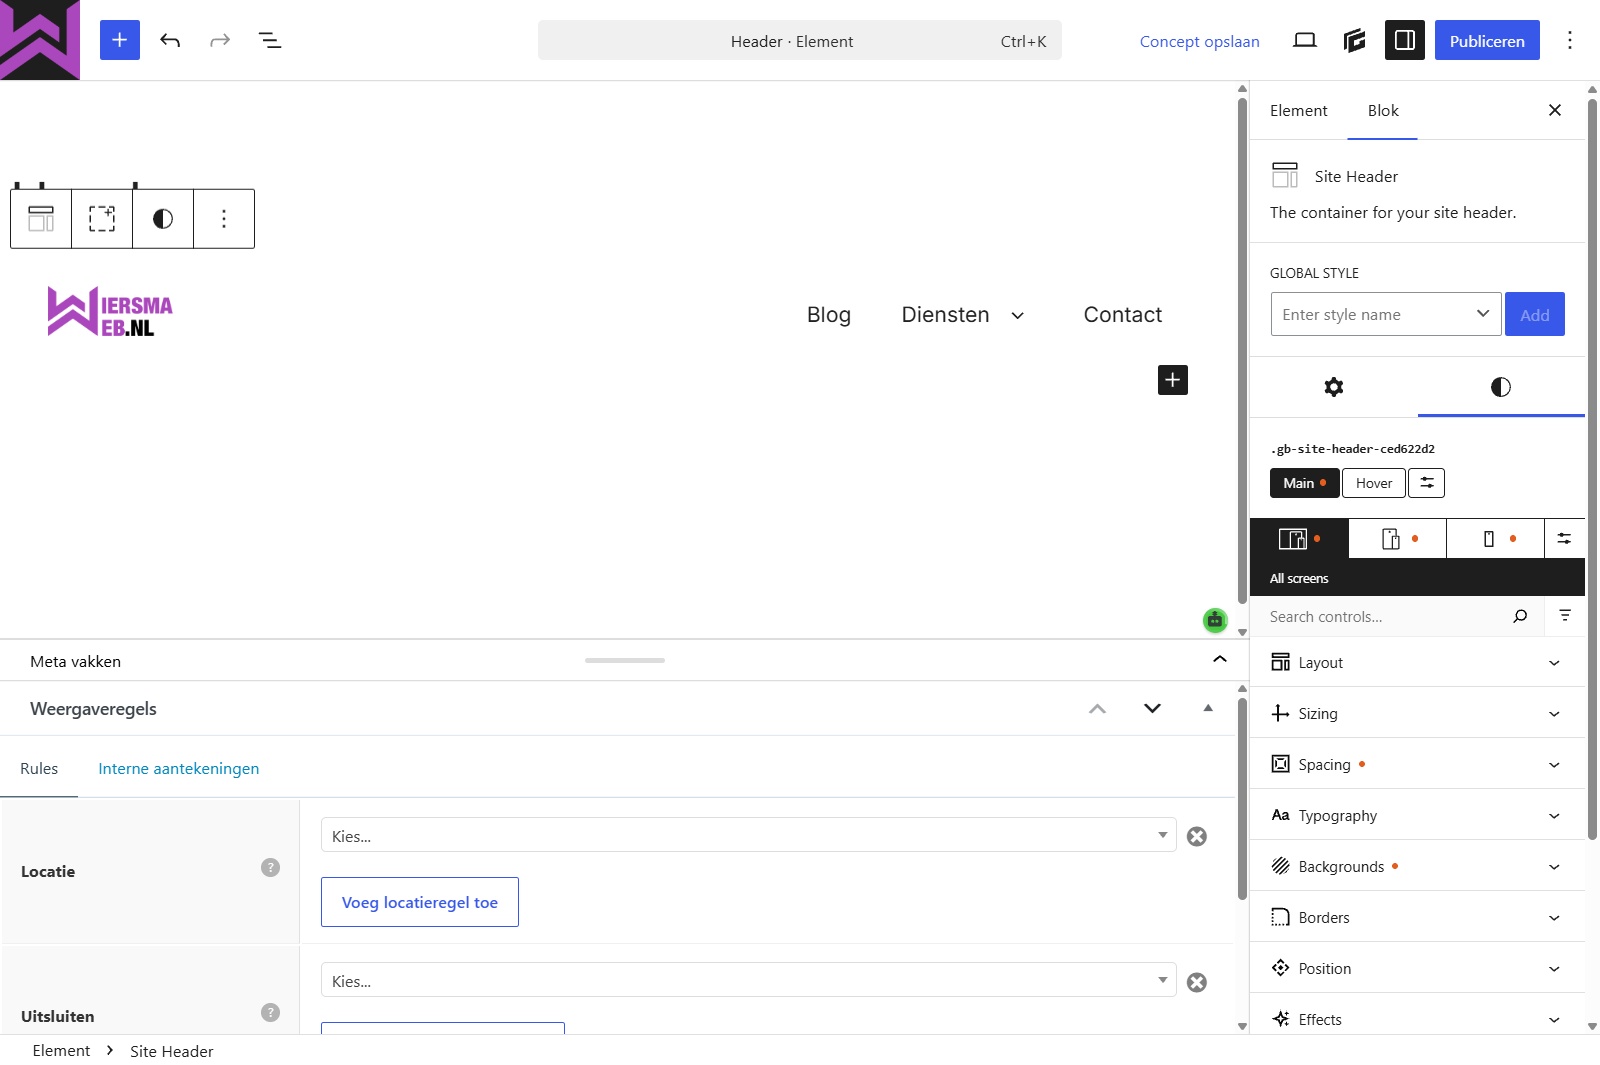The width and height of the screenshot is (1600, 1065).
Task: Open the Header · Element command bar
Action: point(800,41)
